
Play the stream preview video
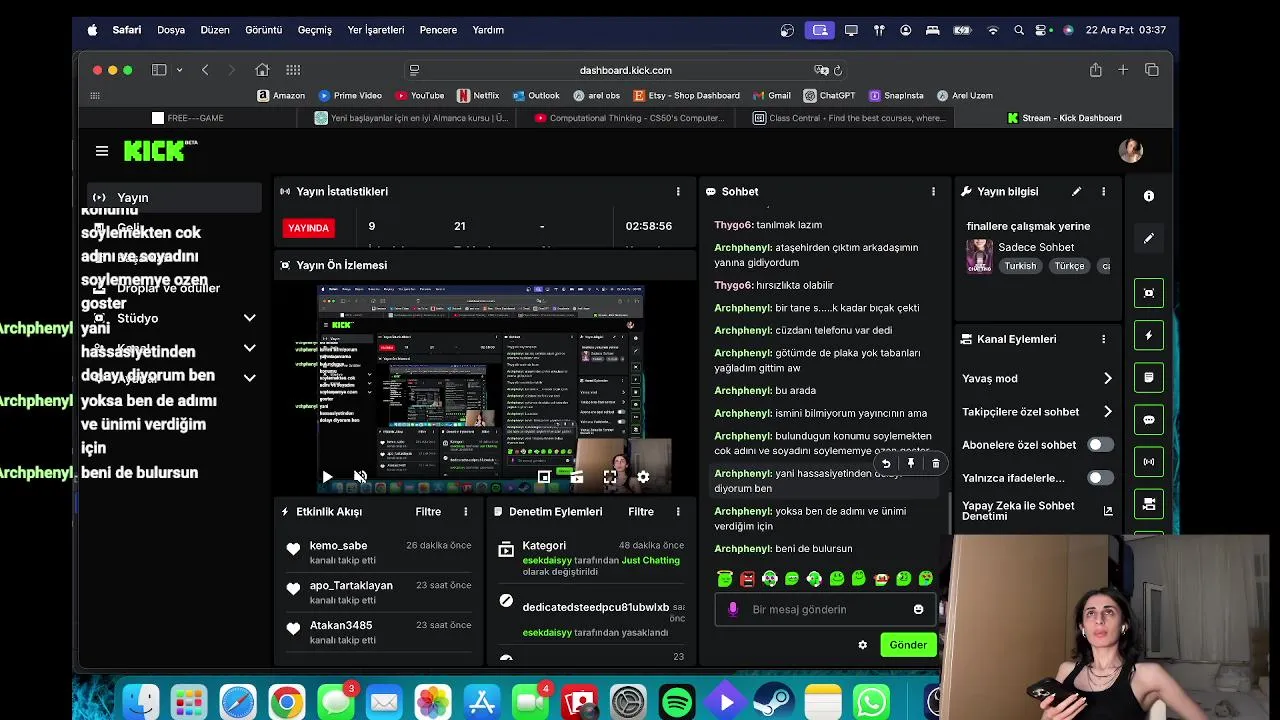[327, 477]
